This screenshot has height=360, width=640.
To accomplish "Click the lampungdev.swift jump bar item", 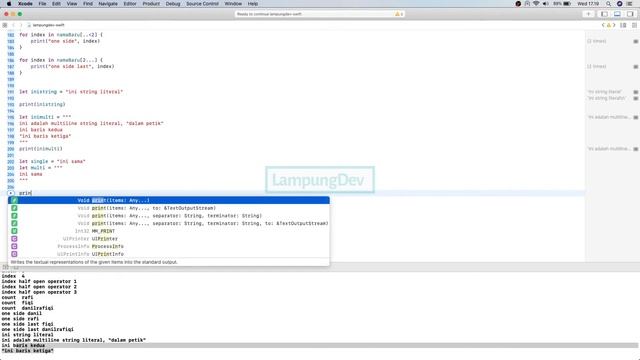I will (x=46, y=25).
